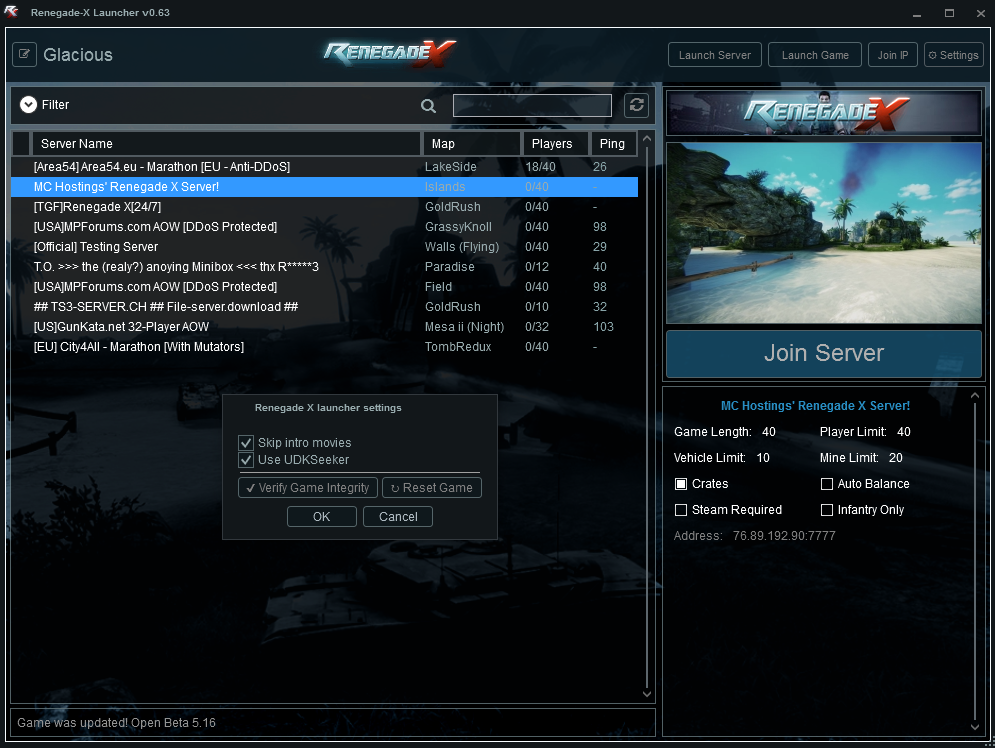Expand the Filter panel chevron
The width and height of the screenshot is (995, 748).
pyautogui.click(x=28, y=105)
